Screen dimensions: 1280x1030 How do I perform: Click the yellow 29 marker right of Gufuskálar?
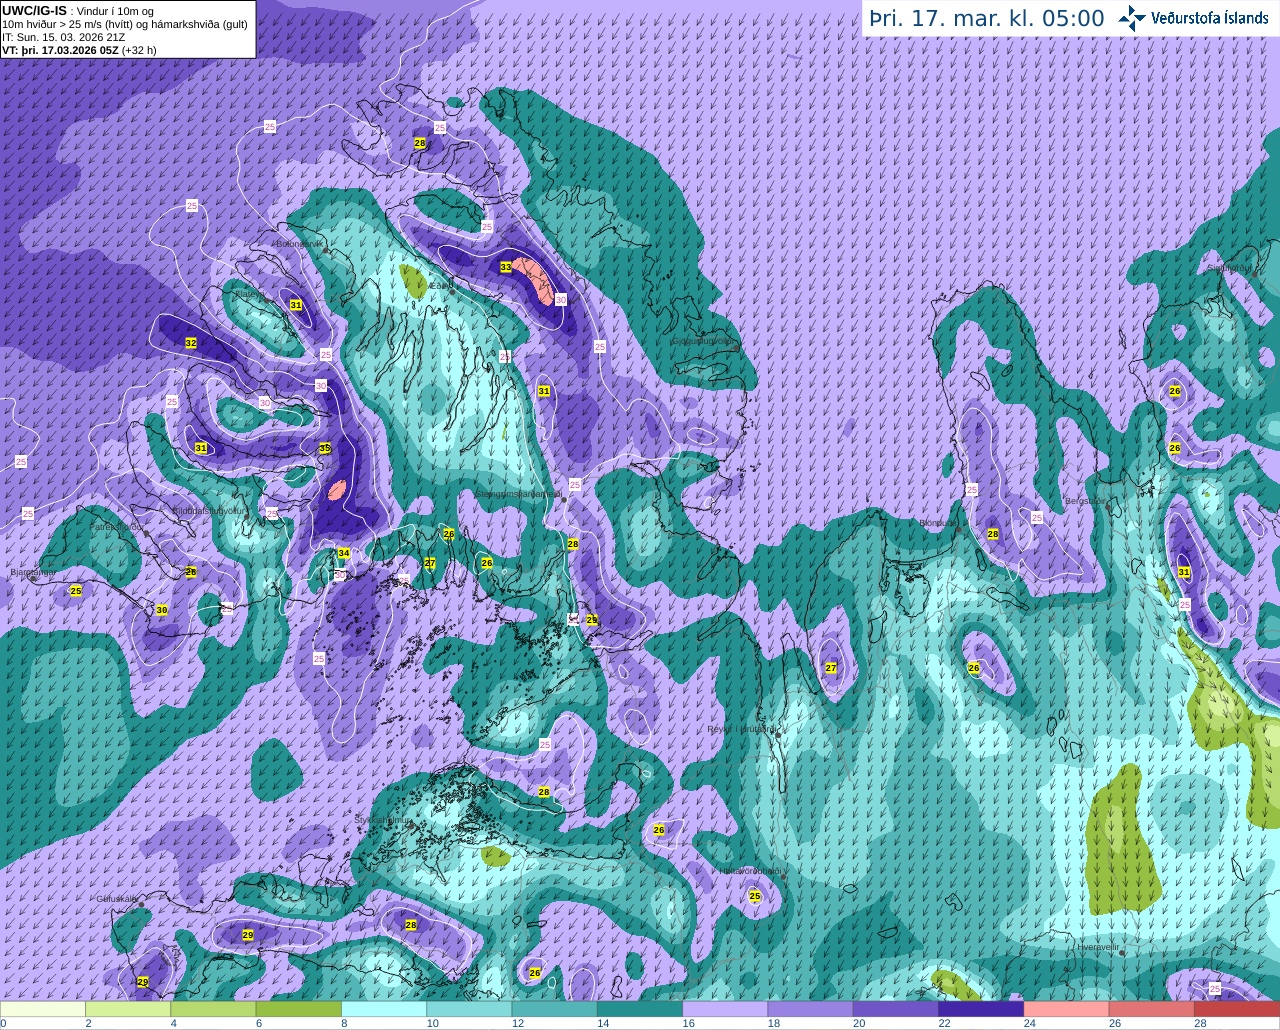(248, 935)
